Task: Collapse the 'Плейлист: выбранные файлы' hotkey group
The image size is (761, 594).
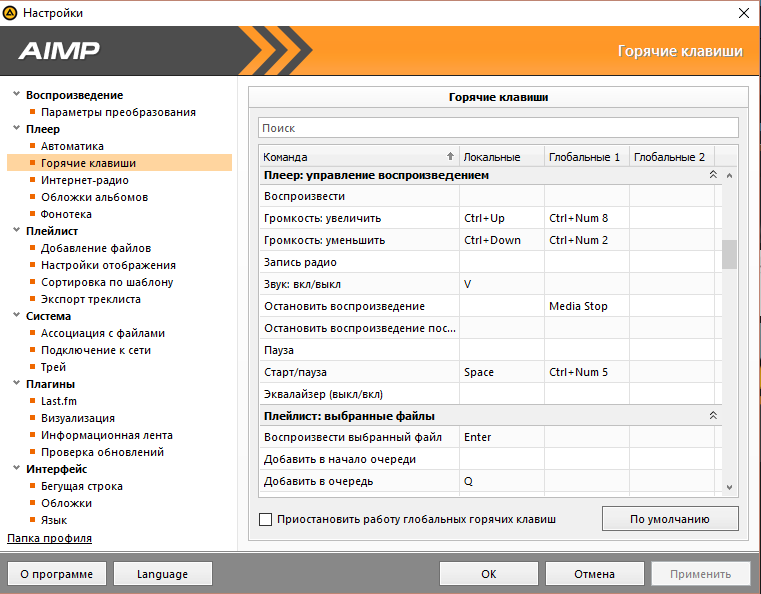Action: point(713,415)
